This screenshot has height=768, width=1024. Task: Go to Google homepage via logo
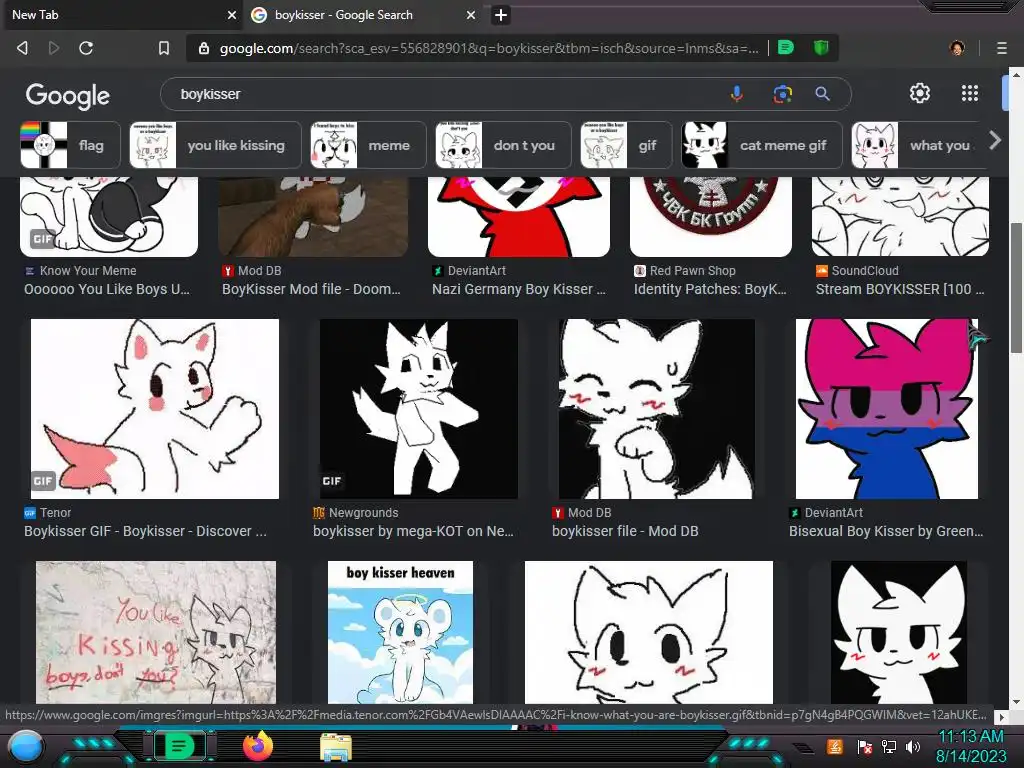67,95
